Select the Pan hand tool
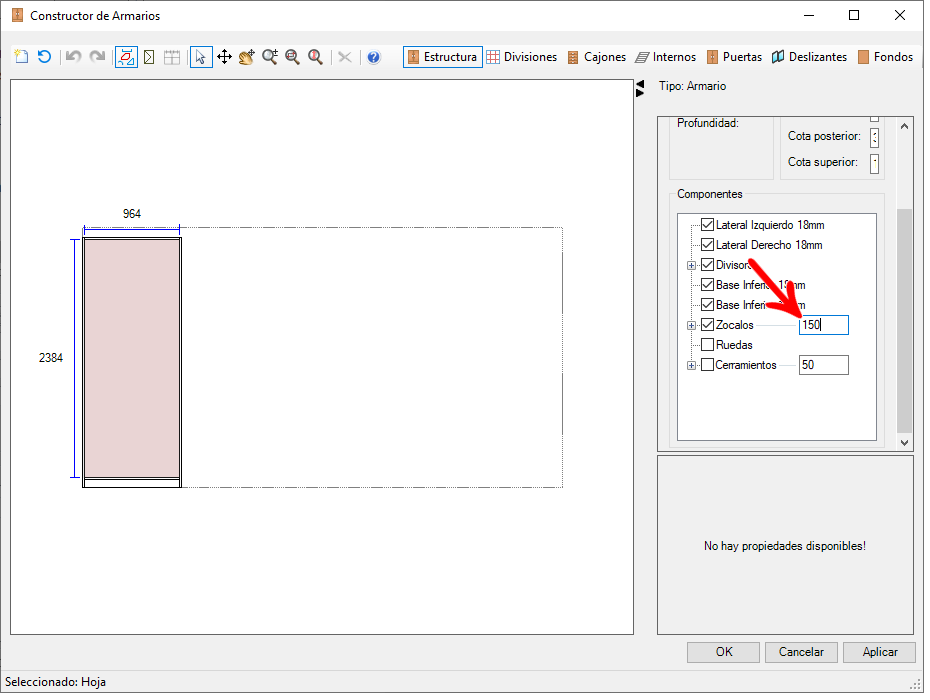This screenshot has width=930, height=700. (x=247, y=57)
